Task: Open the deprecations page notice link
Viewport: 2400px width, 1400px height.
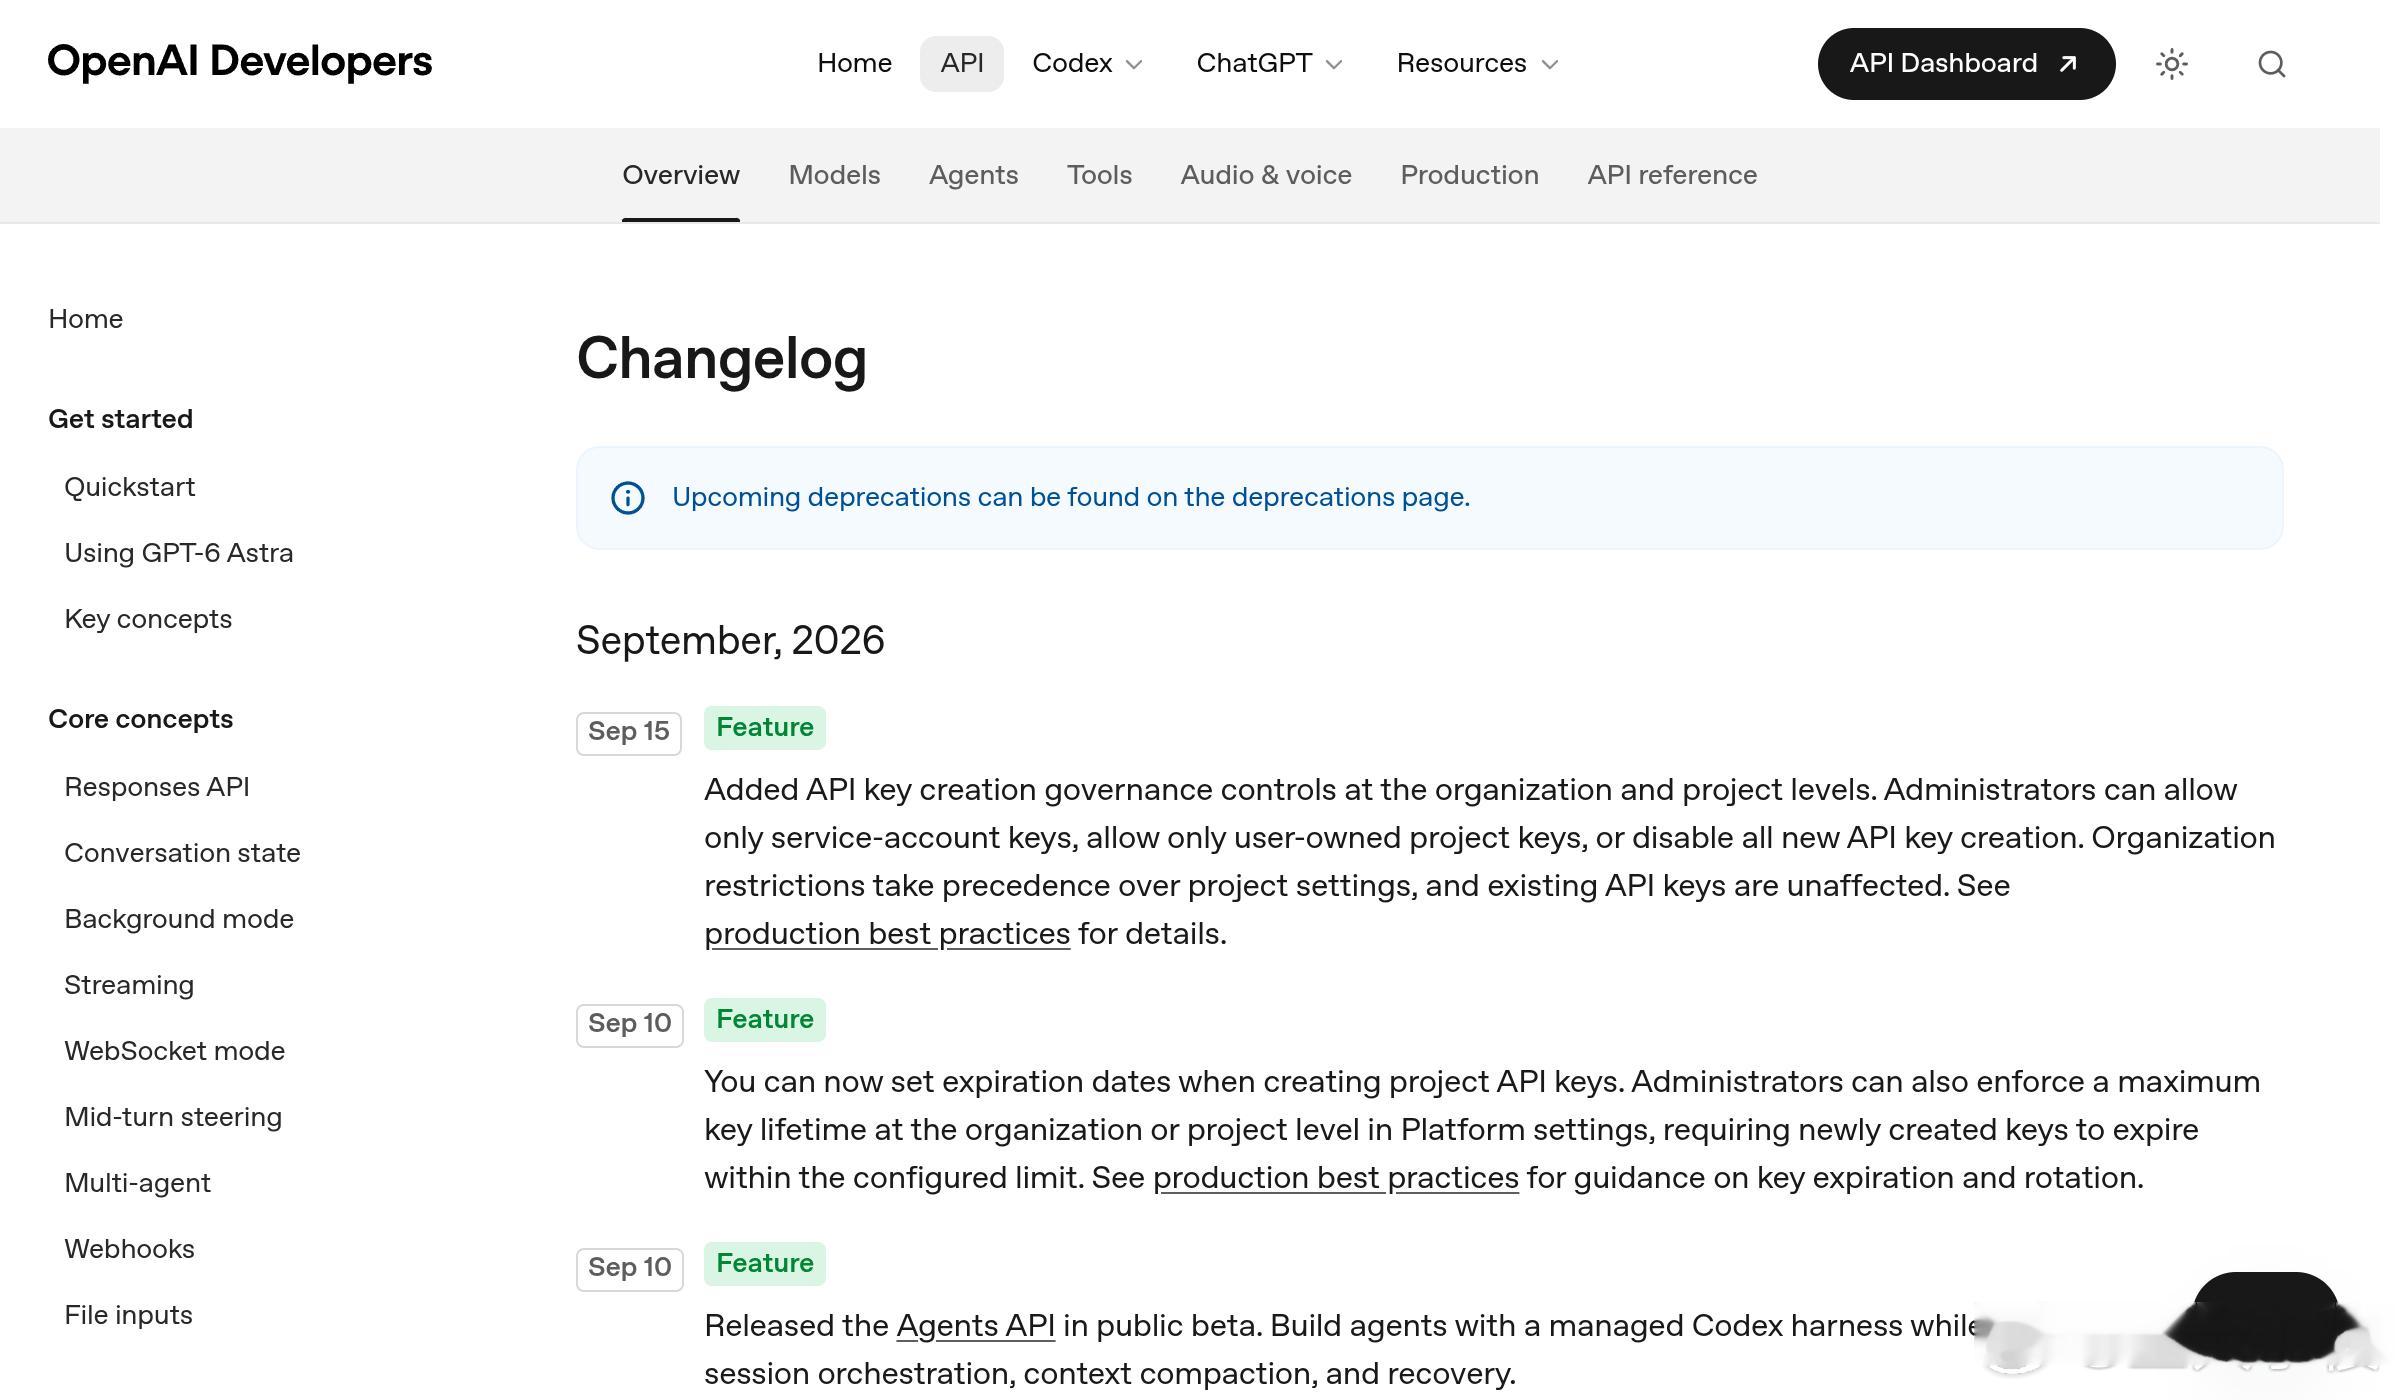Action: (x=1071, y=498)
